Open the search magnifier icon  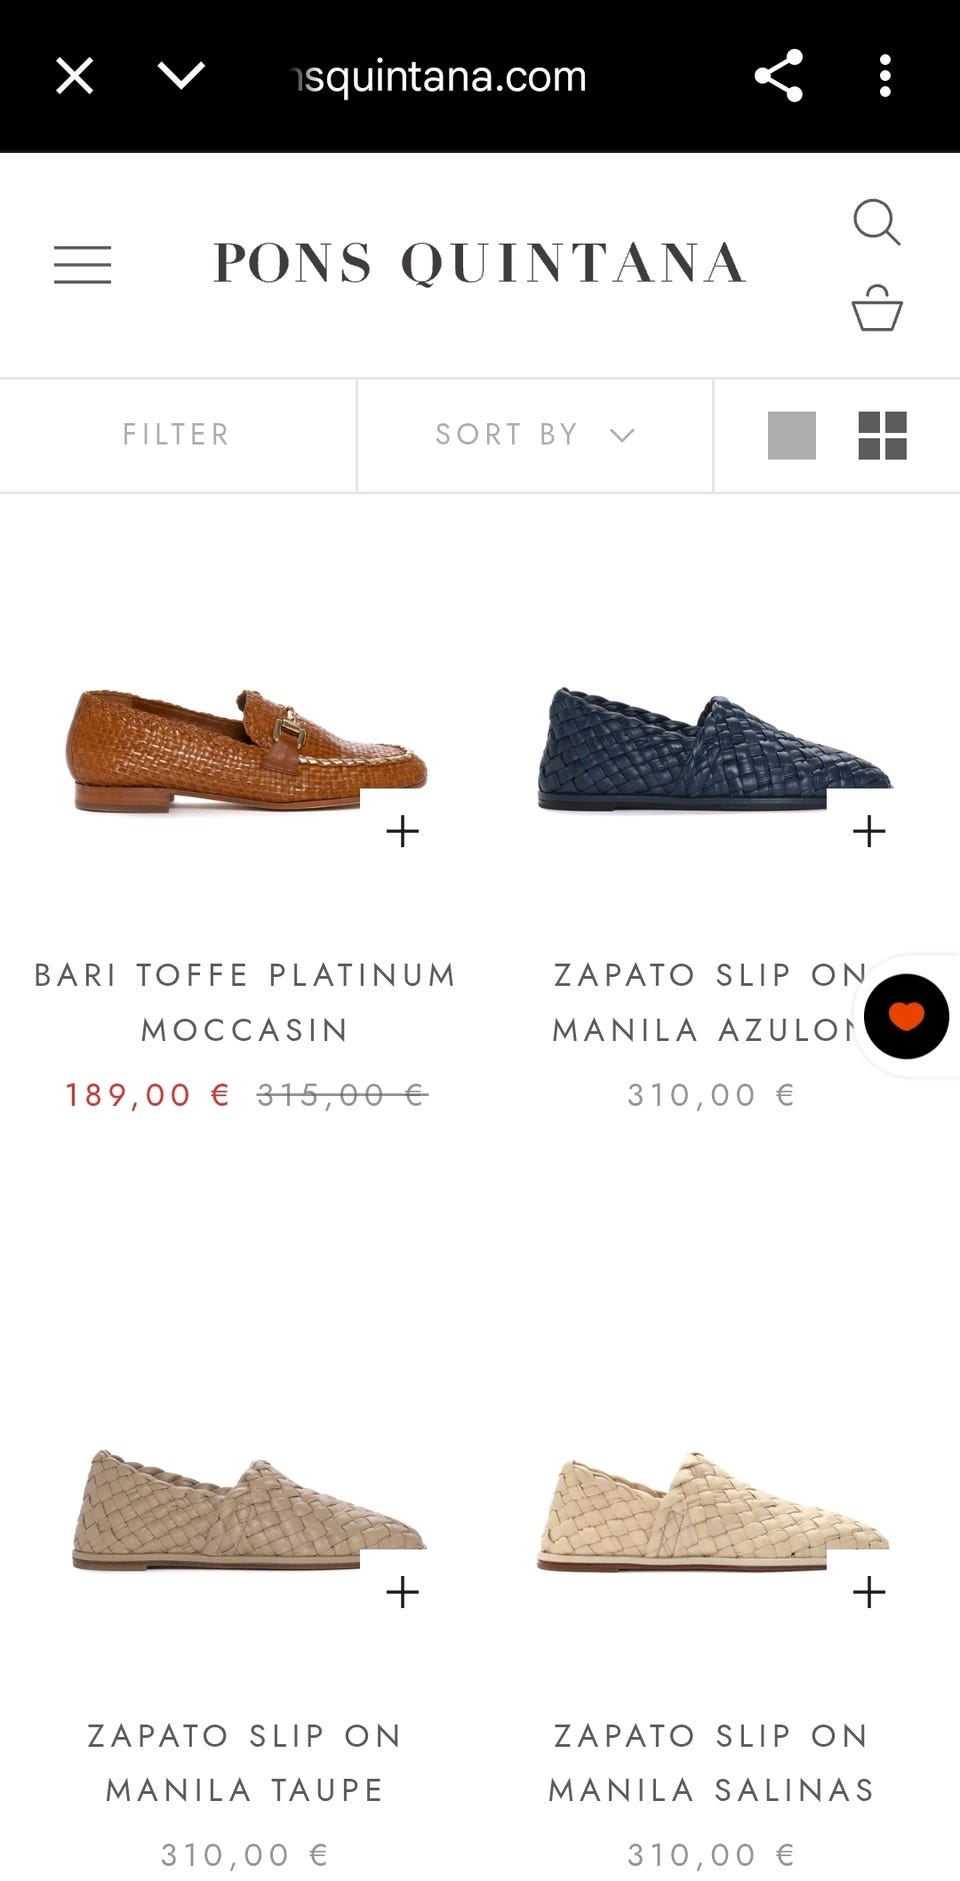876,222
